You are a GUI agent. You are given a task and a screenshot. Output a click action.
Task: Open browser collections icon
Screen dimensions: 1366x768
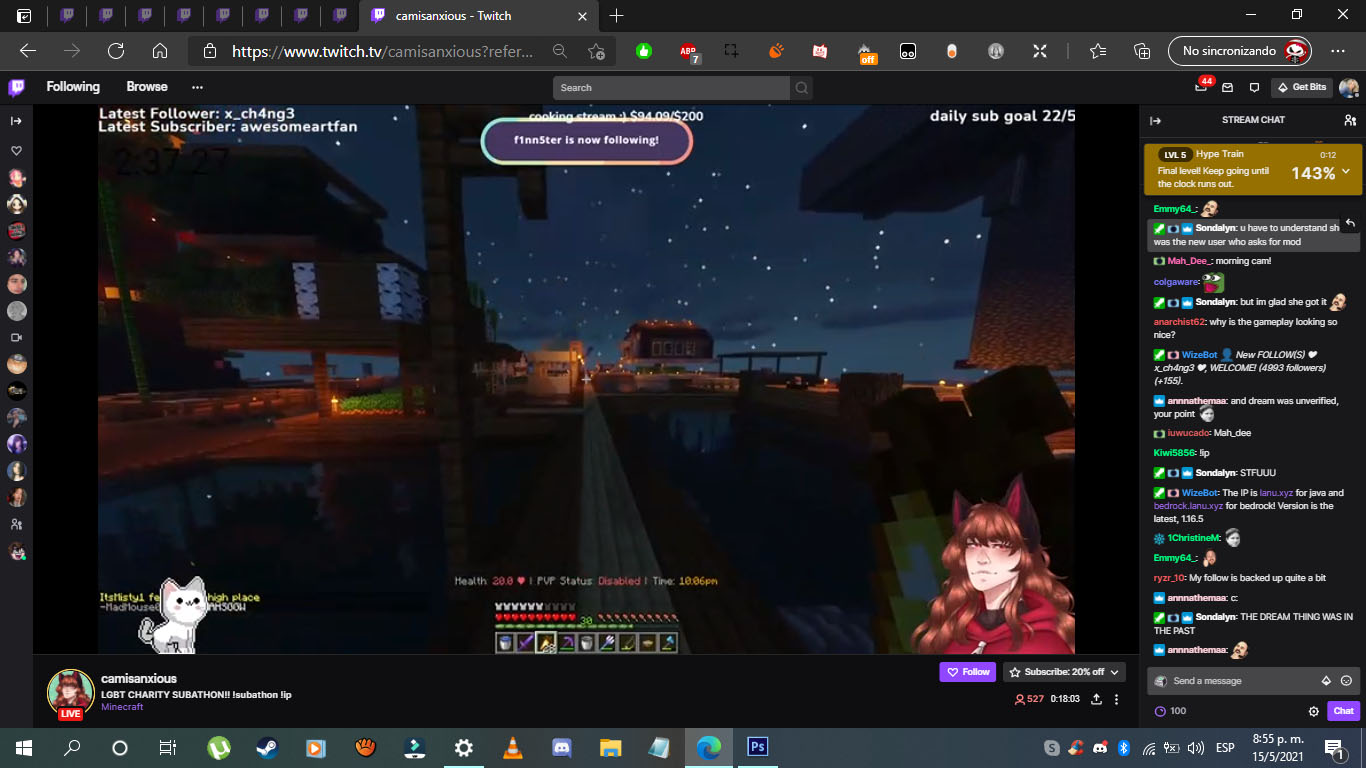pyautogui.click(x=1142, y=51)
